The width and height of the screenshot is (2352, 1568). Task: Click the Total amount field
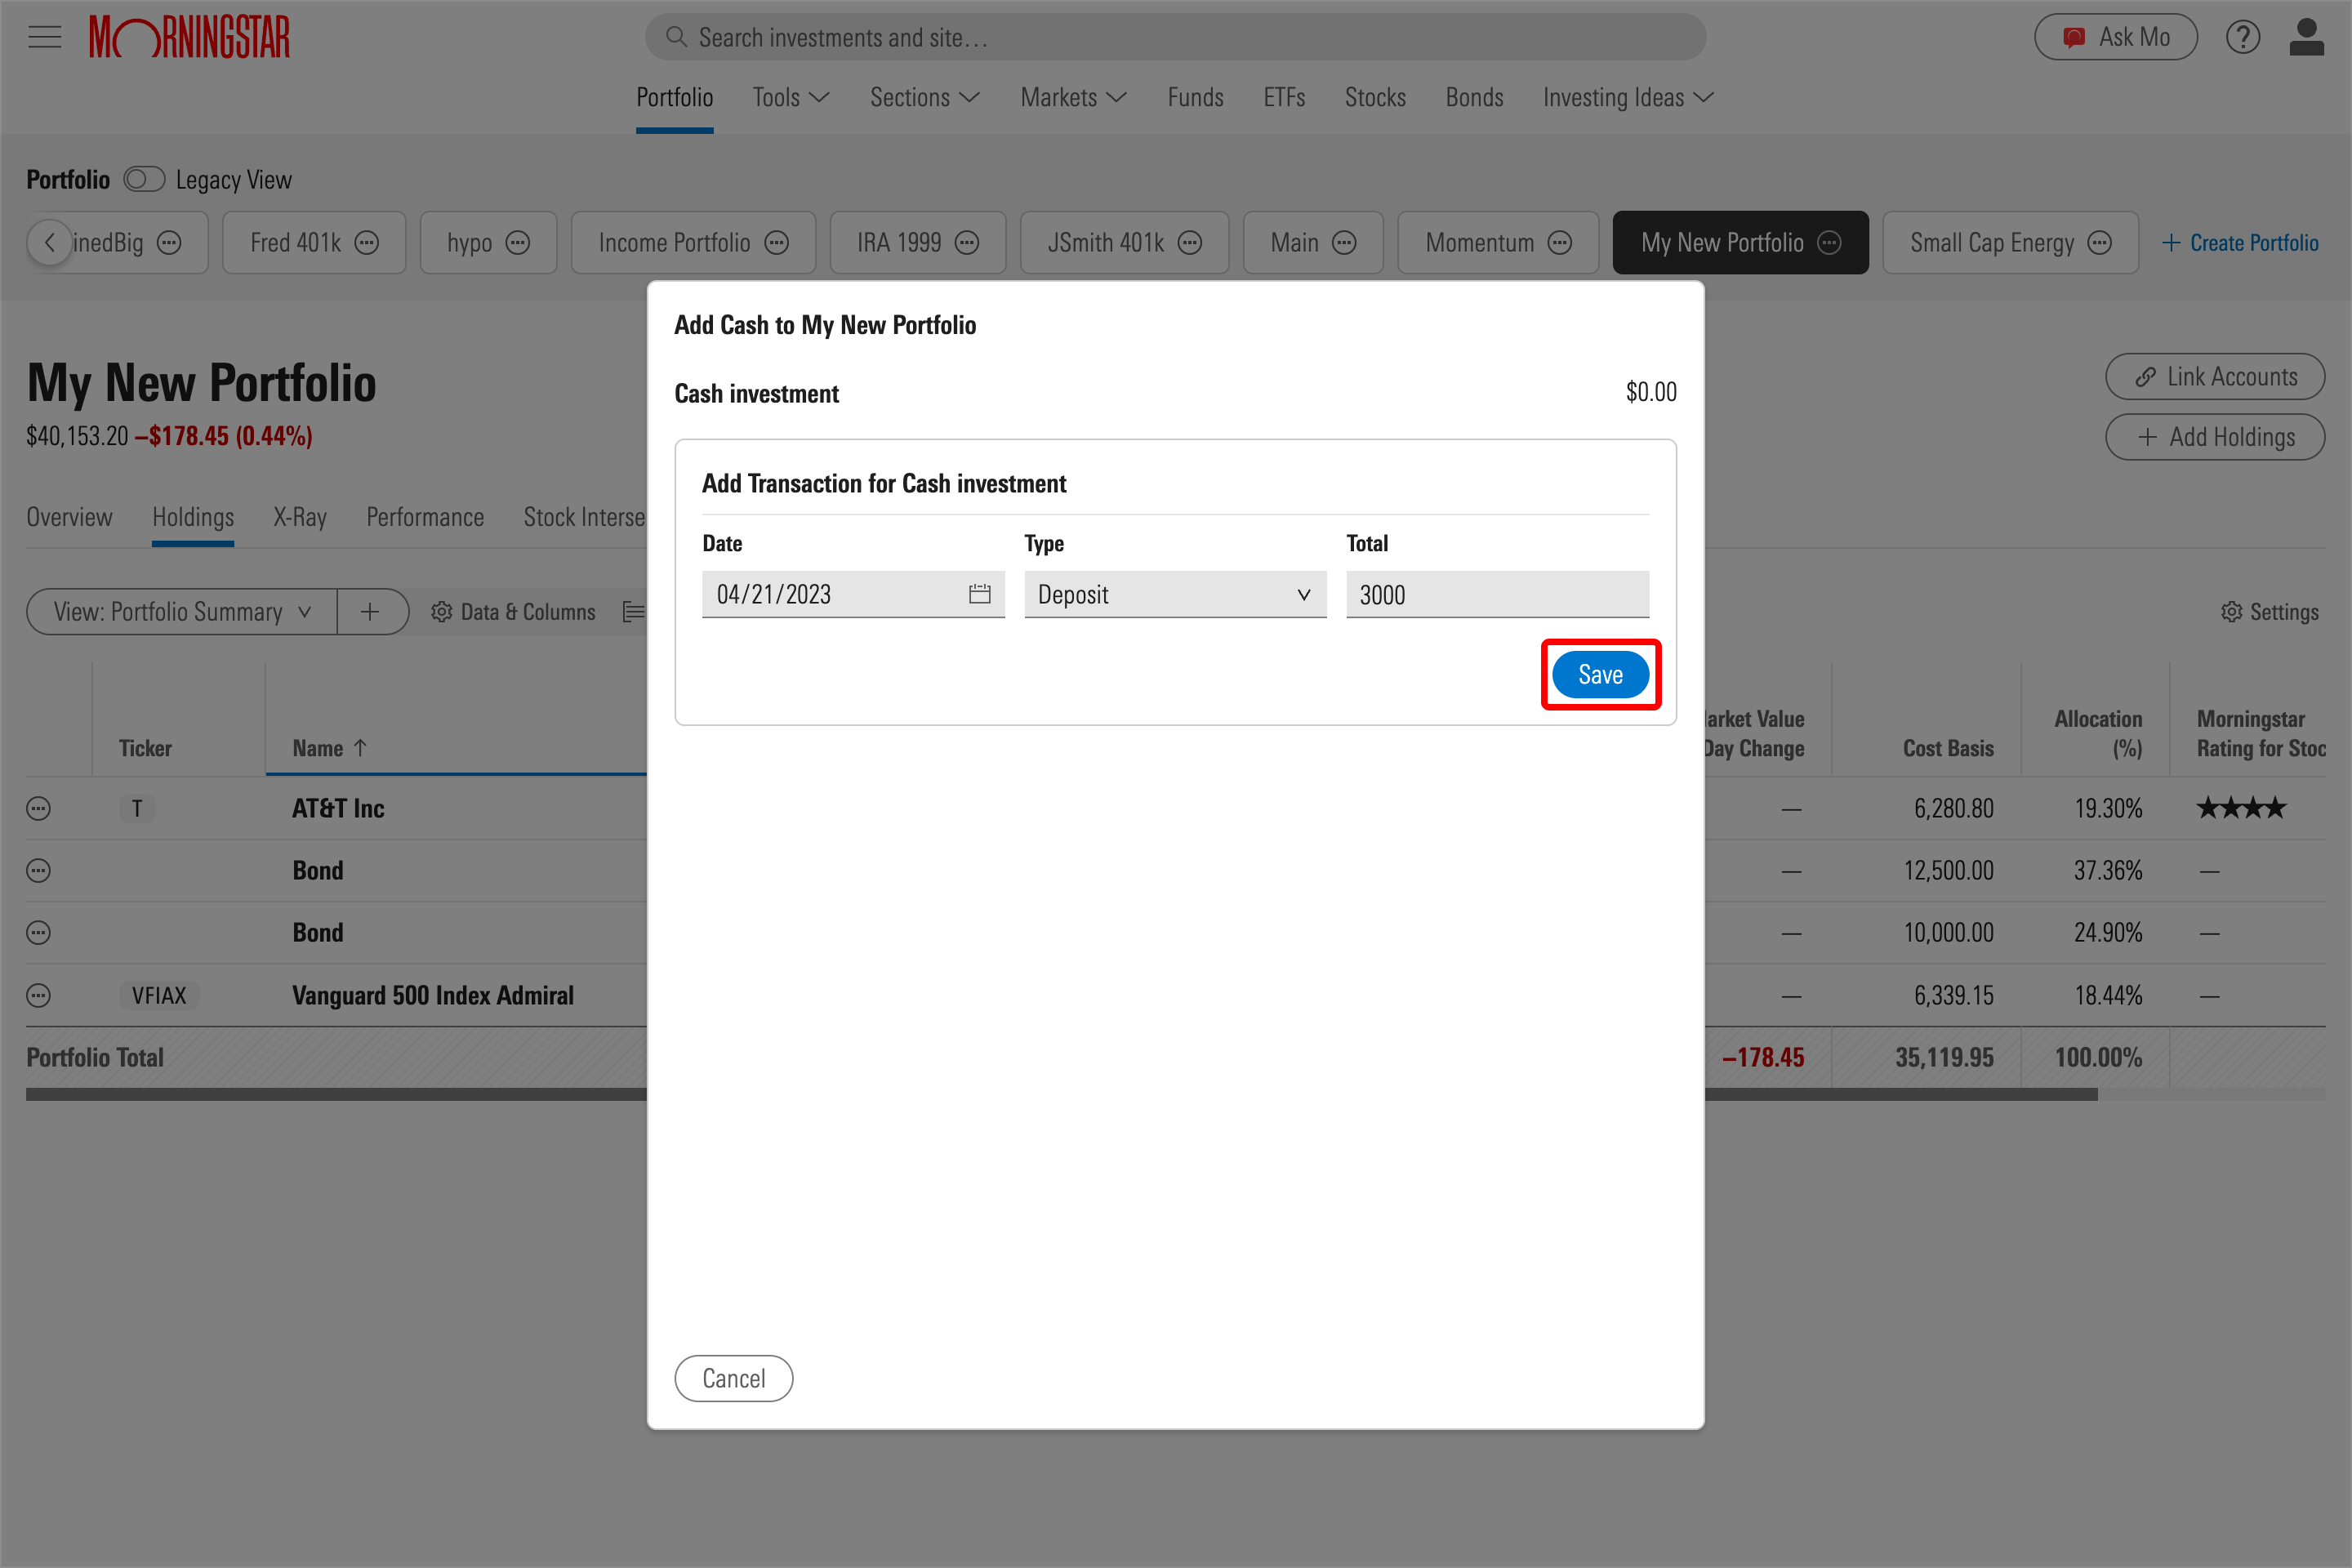[1497, 594]
